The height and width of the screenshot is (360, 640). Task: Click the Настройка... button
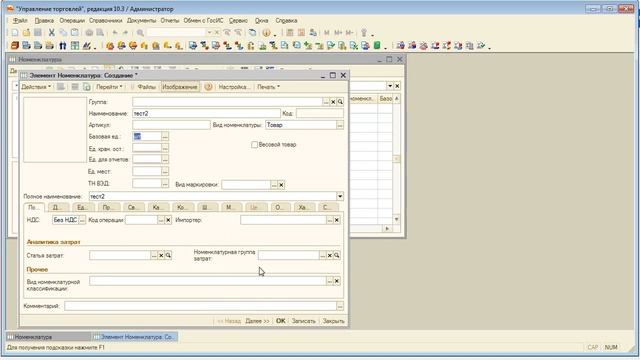[x=233, y=87]
